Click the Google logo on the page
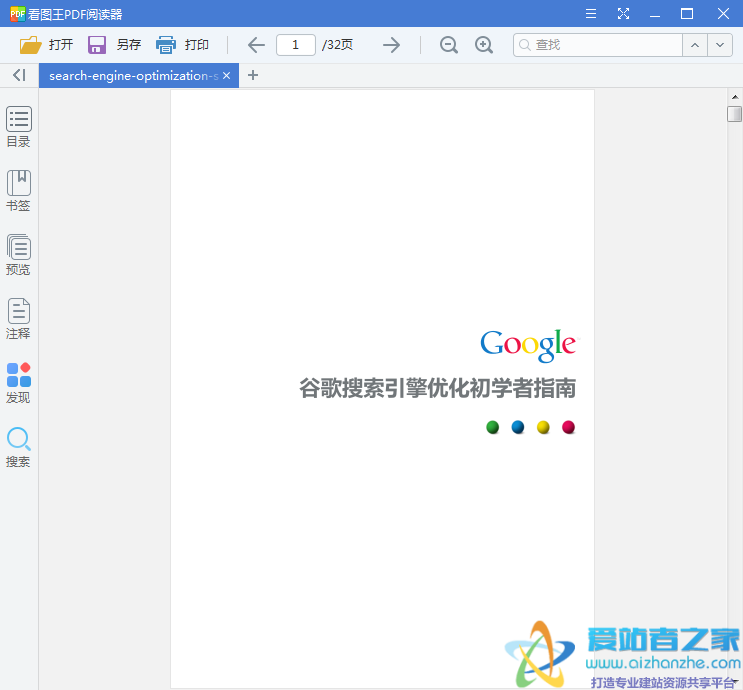Viewport: 743px width, 690px height. 530,345
